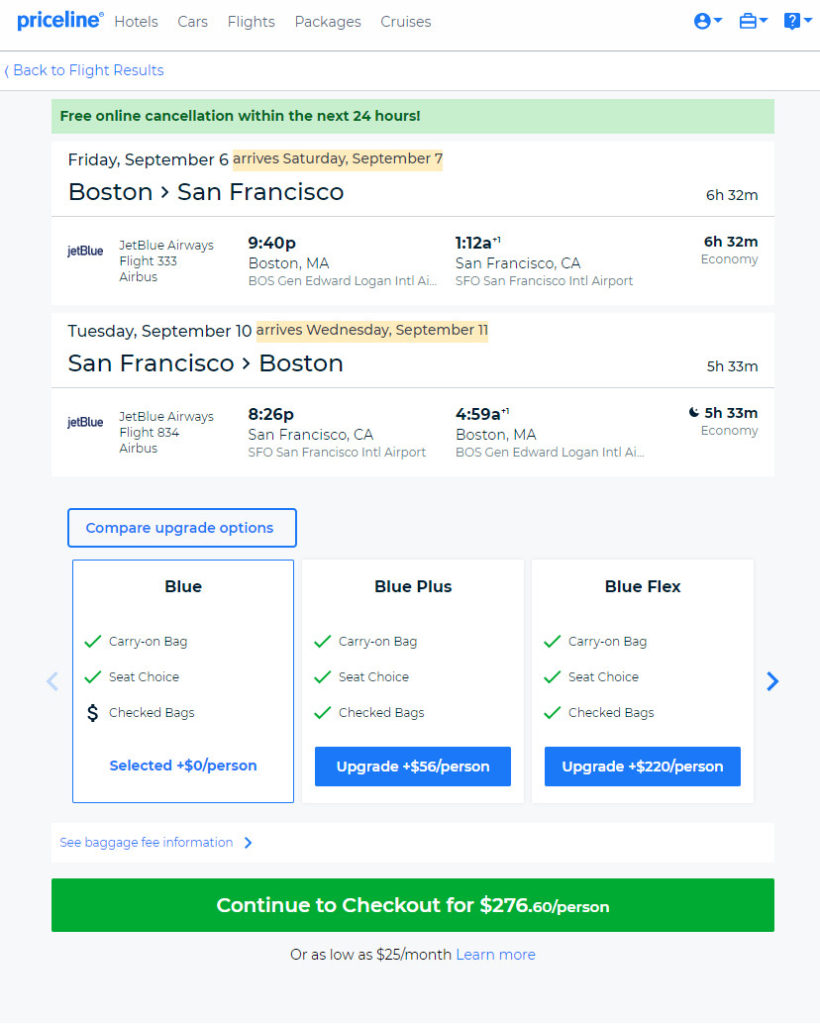
Task: Click the priceline logo
Action: click(60, 20)
